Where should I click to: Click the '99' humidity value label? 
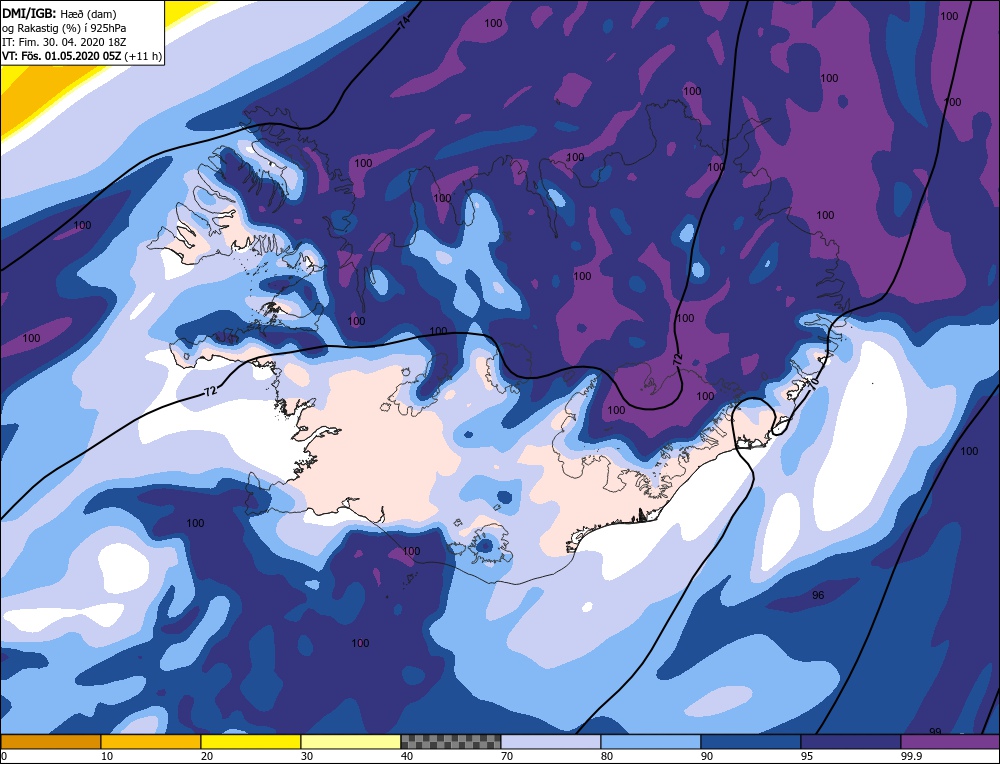(x=936, y=731)
